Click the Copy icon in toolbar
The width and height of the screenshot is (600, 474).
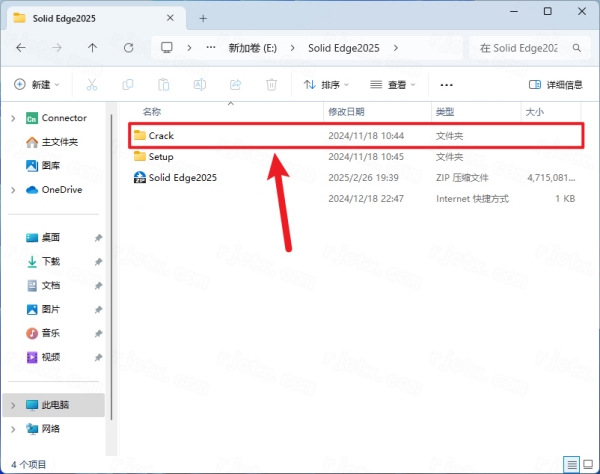[128, 85]
